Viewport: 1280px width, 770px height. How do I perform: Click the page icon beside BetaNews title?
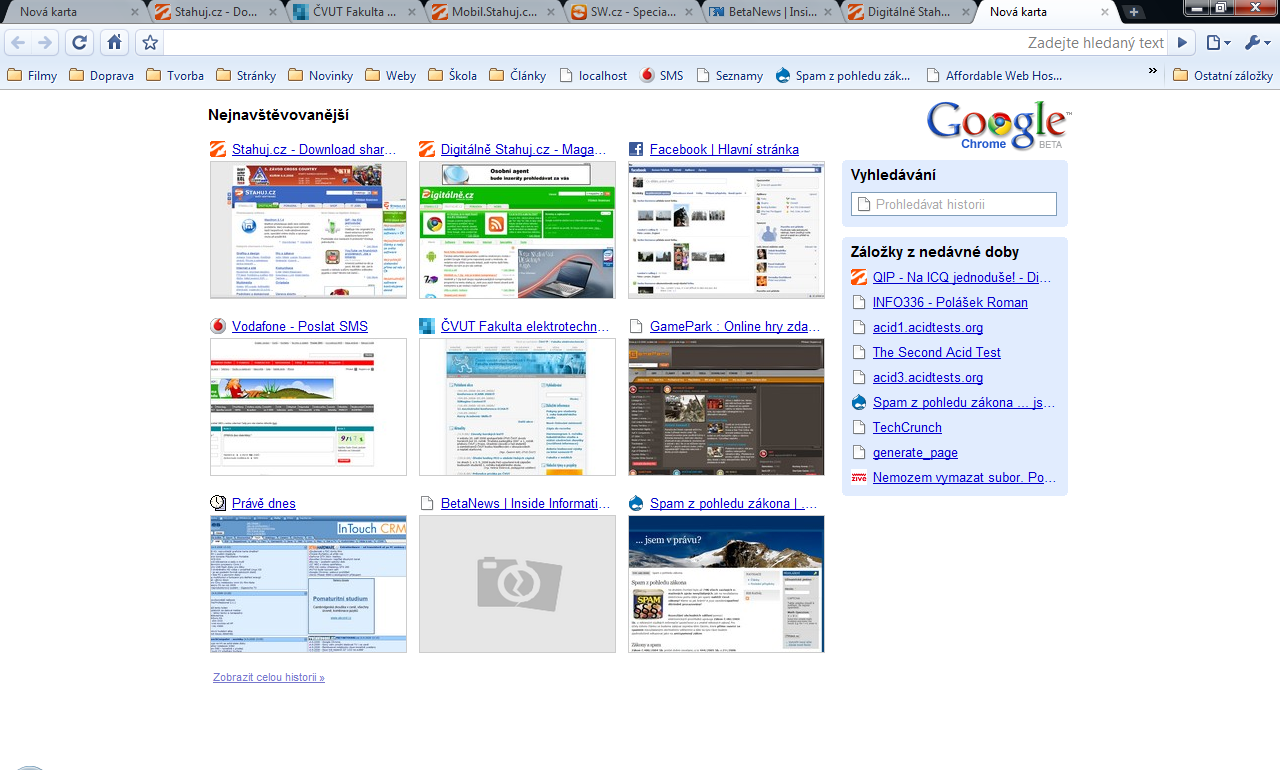click(427, 503)
